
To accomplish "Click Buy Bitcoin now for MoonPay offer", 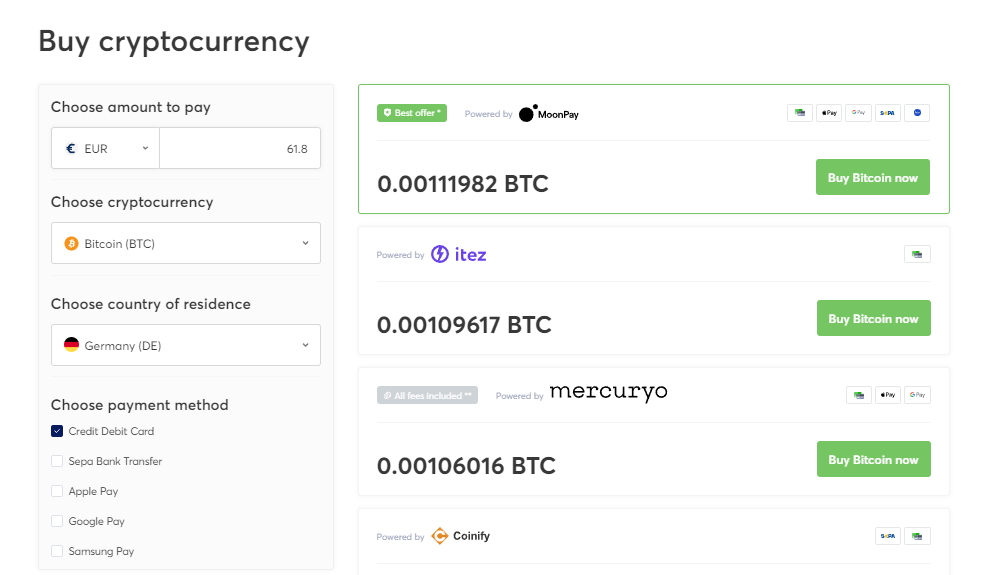I will tap(873, 177).
